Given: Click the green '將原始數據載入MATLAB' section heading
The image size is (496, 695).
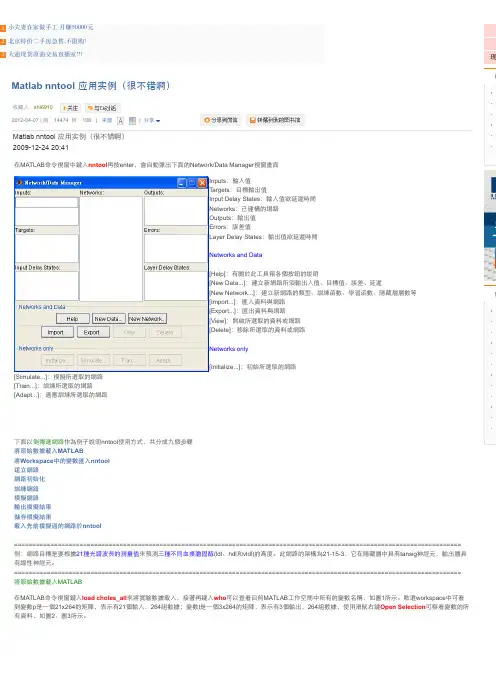Looking at the screenshot, I should (x=48, y=582).
